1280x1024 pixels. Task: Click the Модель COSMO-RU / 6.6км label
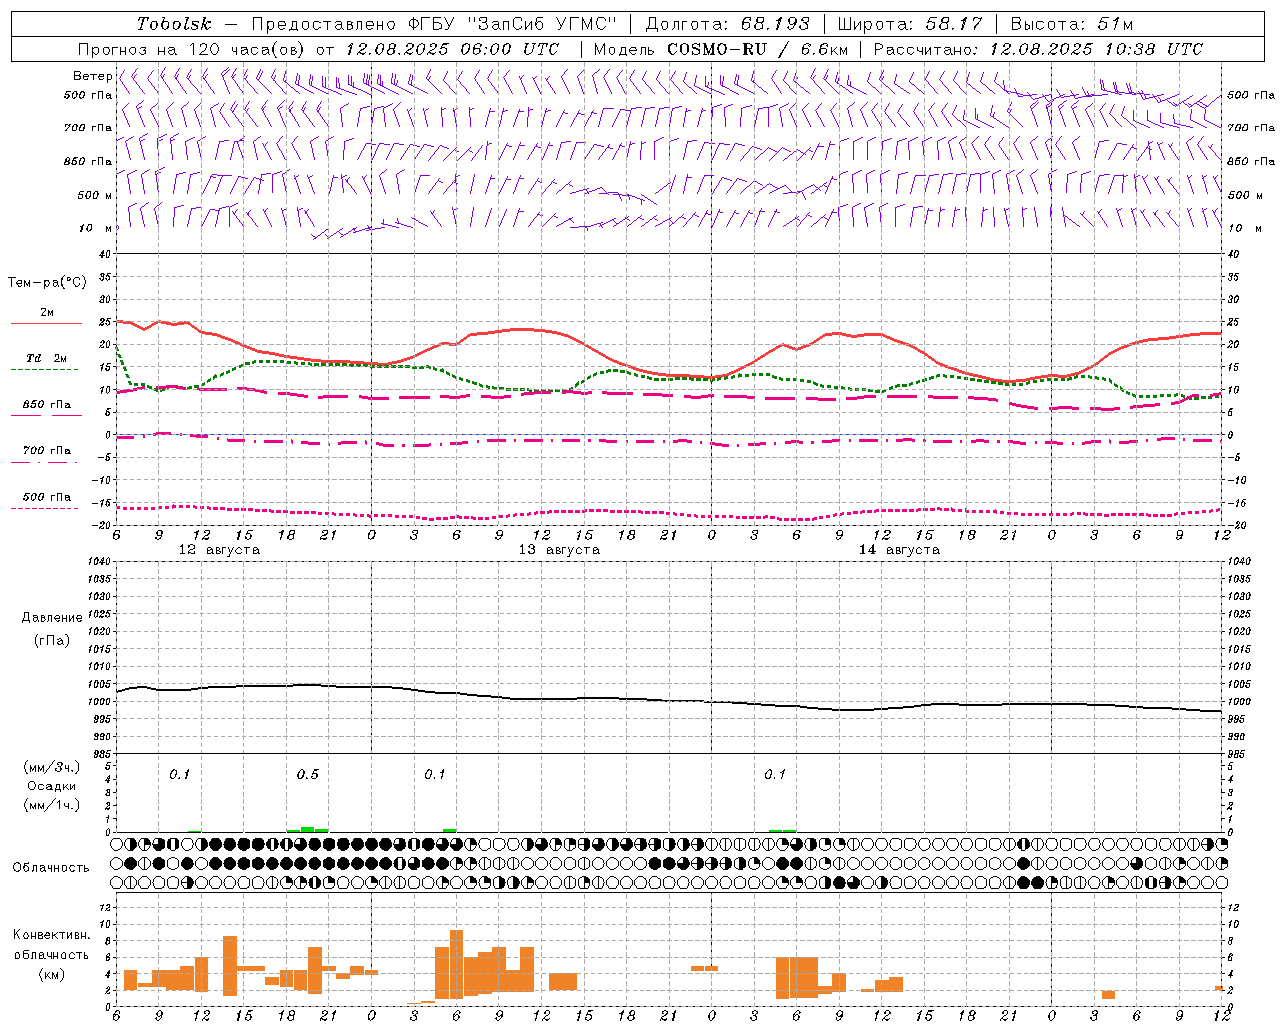(721, 49)
